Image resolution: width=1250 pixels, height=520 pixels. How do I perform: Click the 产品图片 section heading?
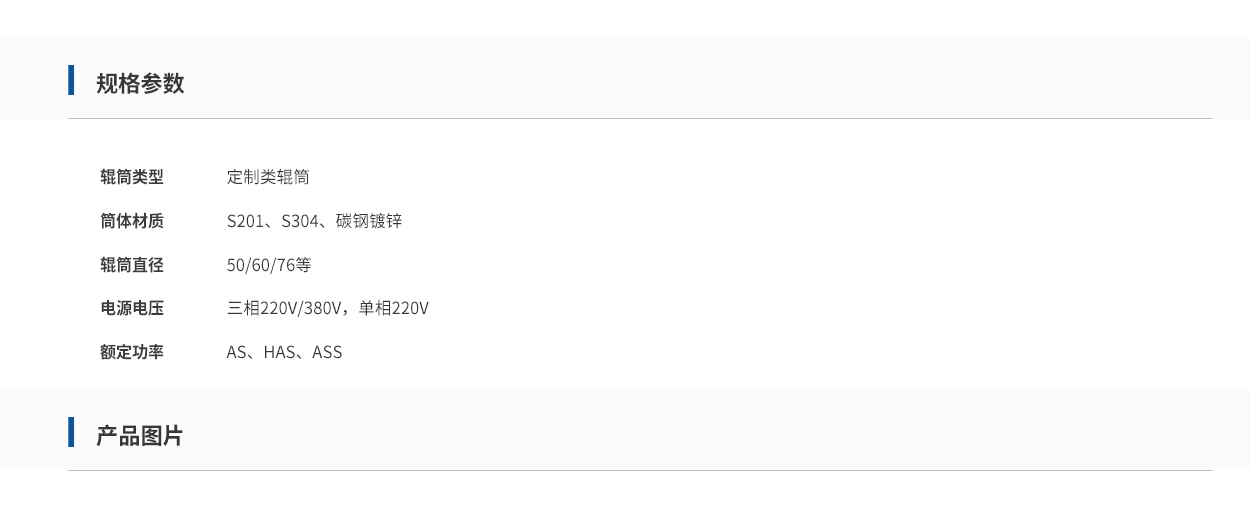[140, 436]
